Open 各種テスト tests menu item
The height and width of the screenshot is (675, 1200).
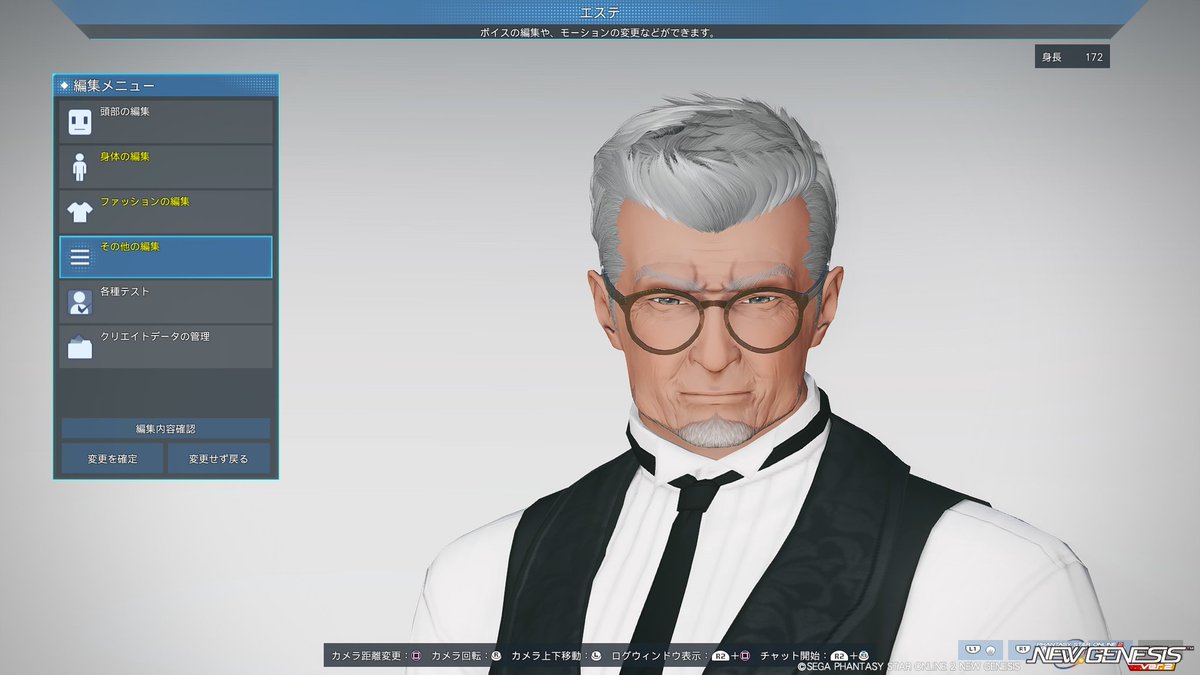[x=166, y=301]
